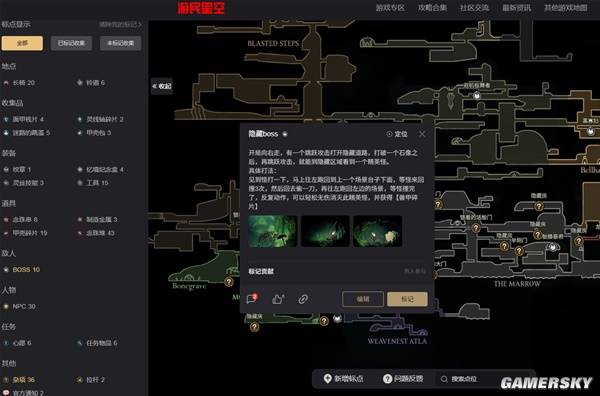Viewport: 600px width, 396px height.
Task: Toggle the 甲壳包 3 filter
Action: (94, 133)
